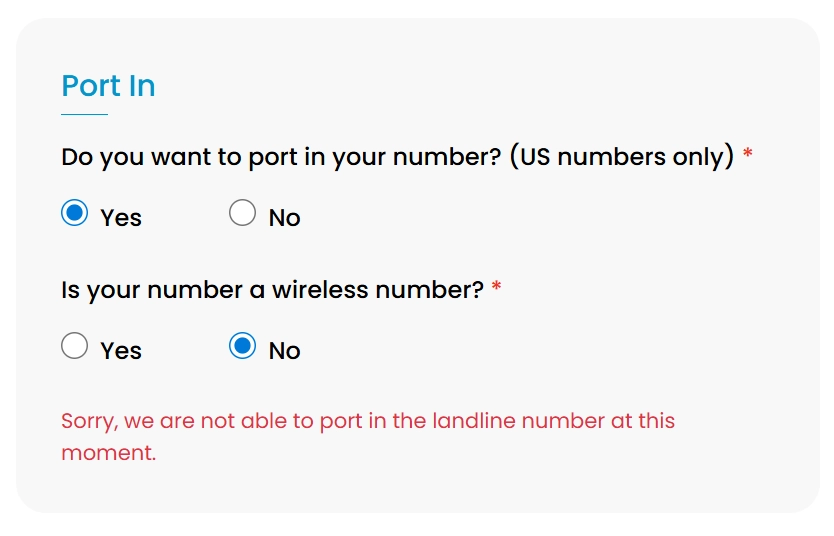Click the blue underline beneath Port In heading

pos(84,115)
